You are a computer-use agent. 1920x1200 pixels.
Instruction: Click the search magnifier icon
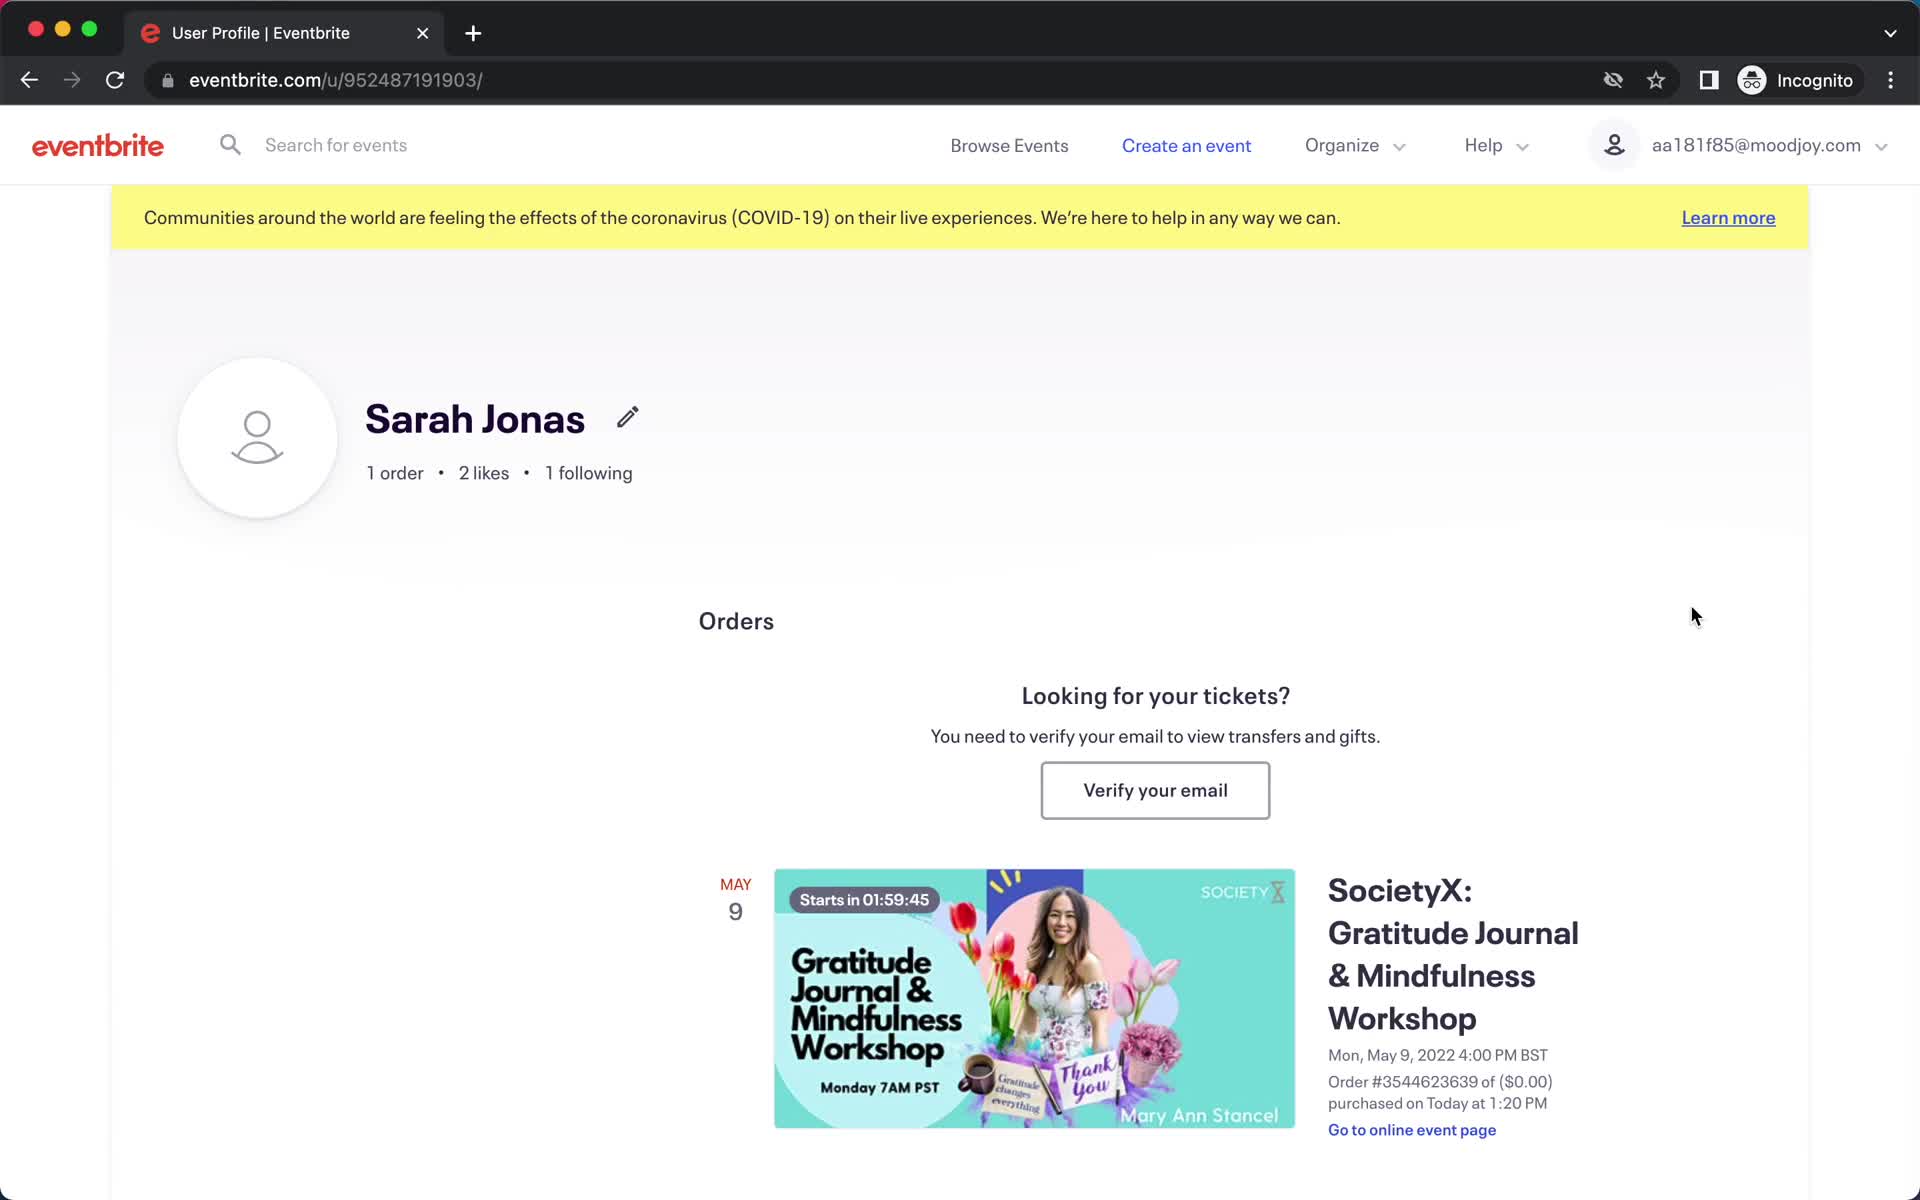[x=231, y=144]
